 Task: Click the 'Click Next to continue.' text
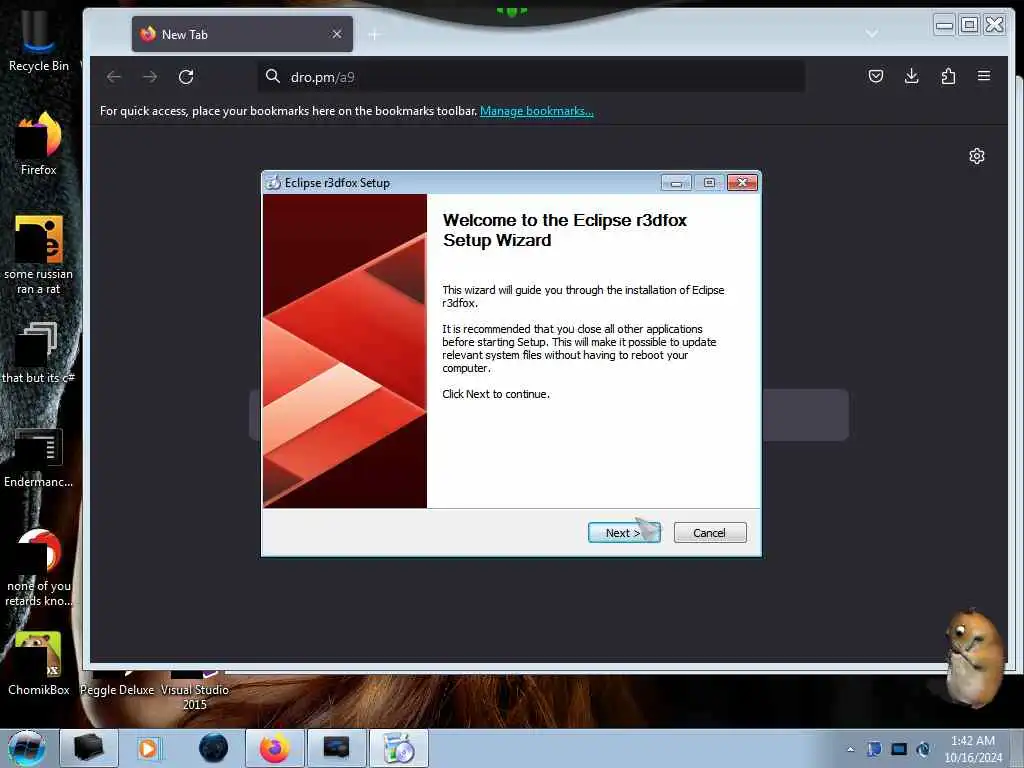[496, 394]
